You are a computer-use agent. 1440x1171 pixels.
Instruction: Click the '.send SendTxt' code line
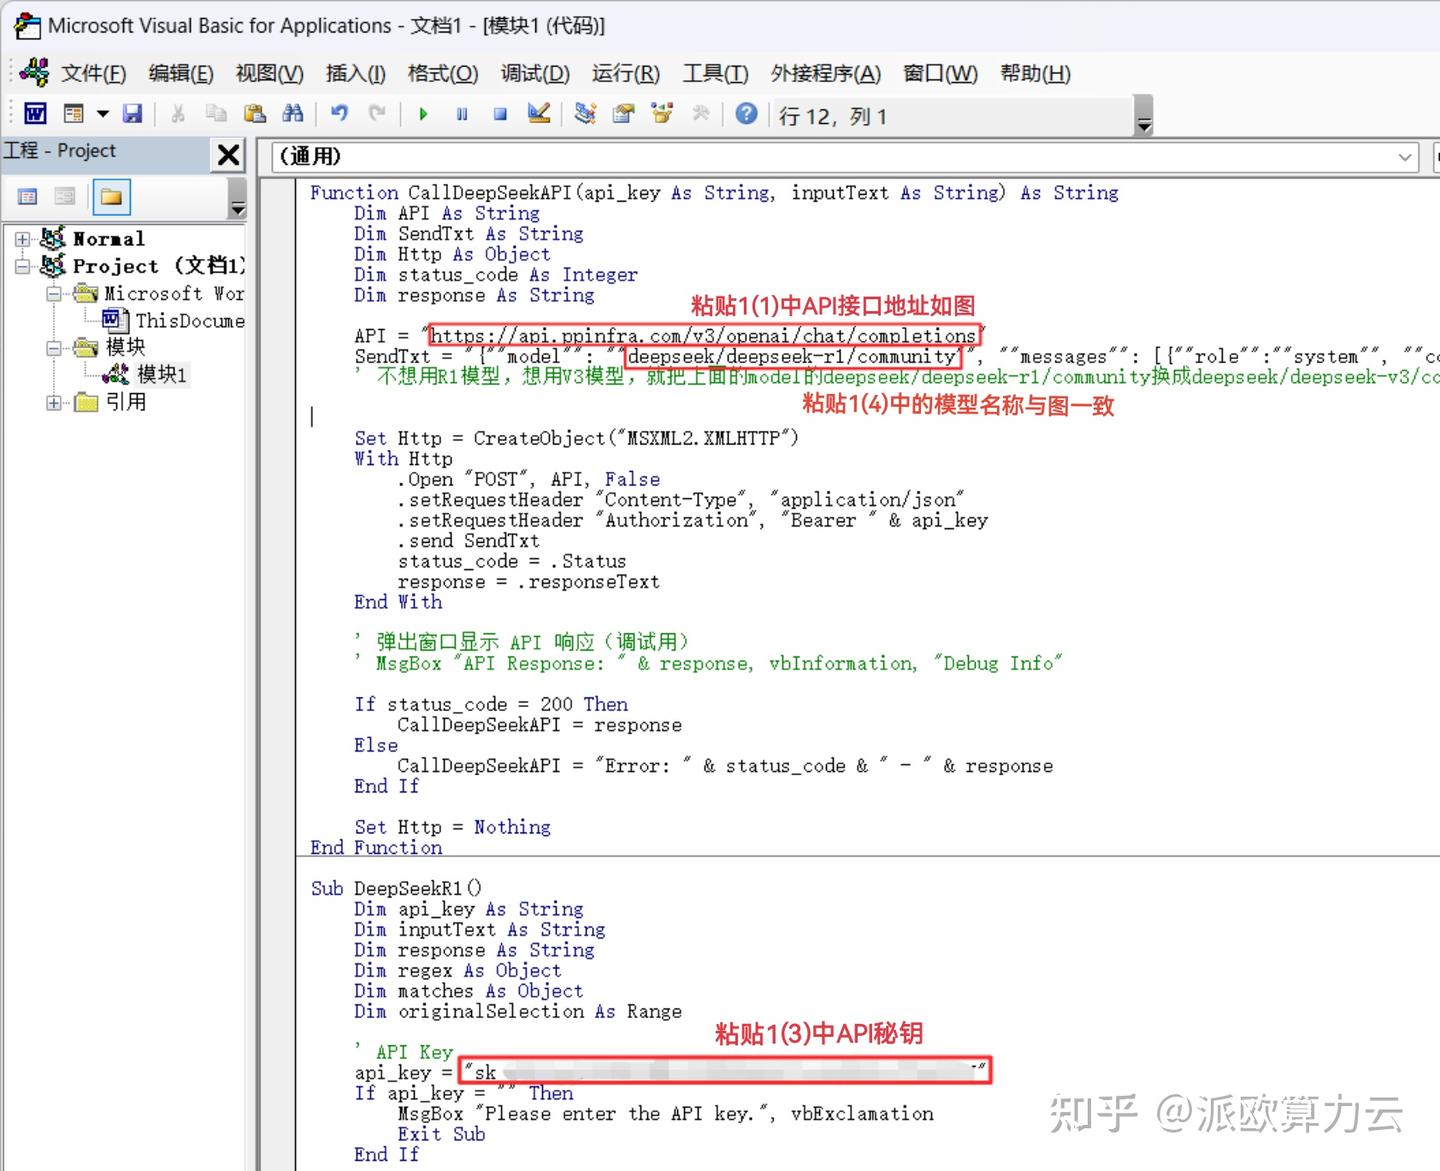click(468, 541)
